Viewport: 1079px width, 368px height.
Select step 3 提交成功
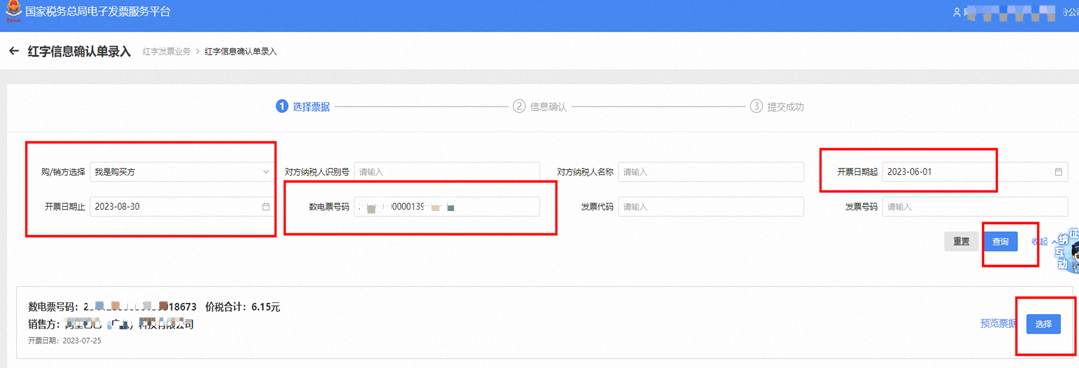[777, 107]
